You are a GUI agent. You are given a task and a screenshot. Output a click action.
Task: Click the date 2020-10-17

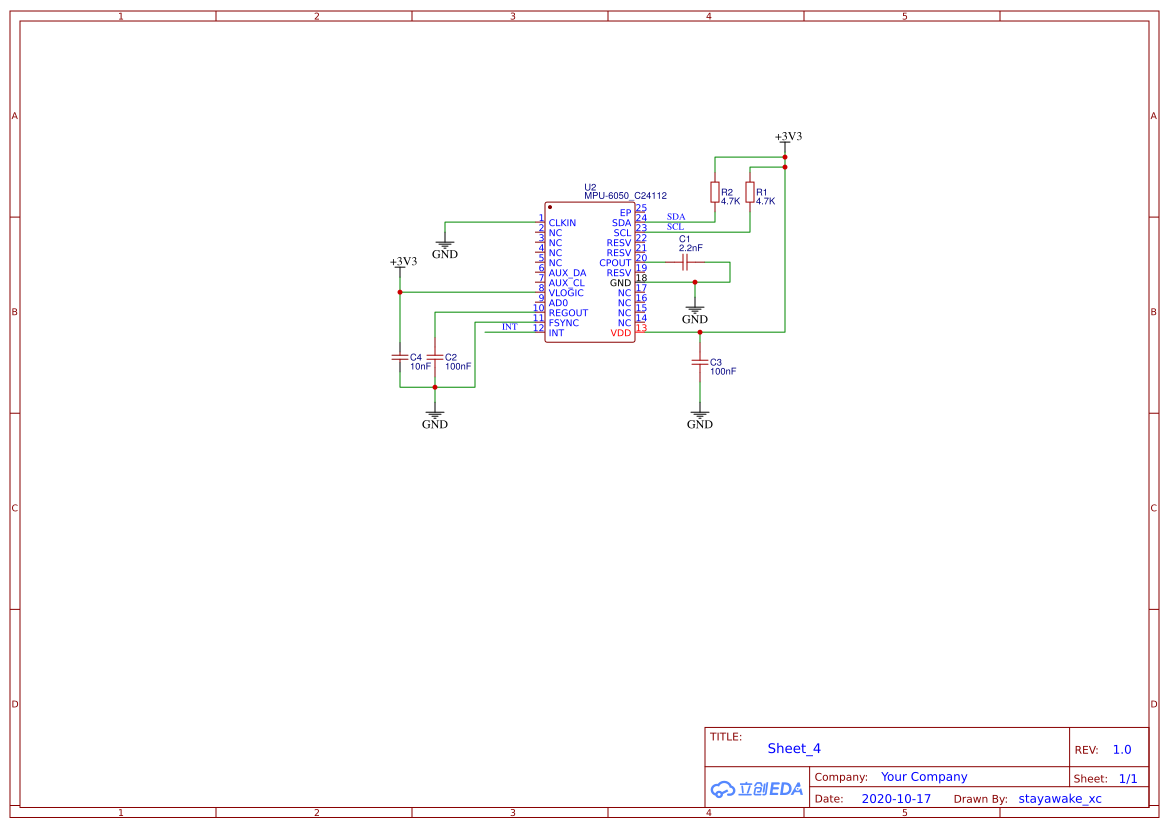click(x=896, y=799)
